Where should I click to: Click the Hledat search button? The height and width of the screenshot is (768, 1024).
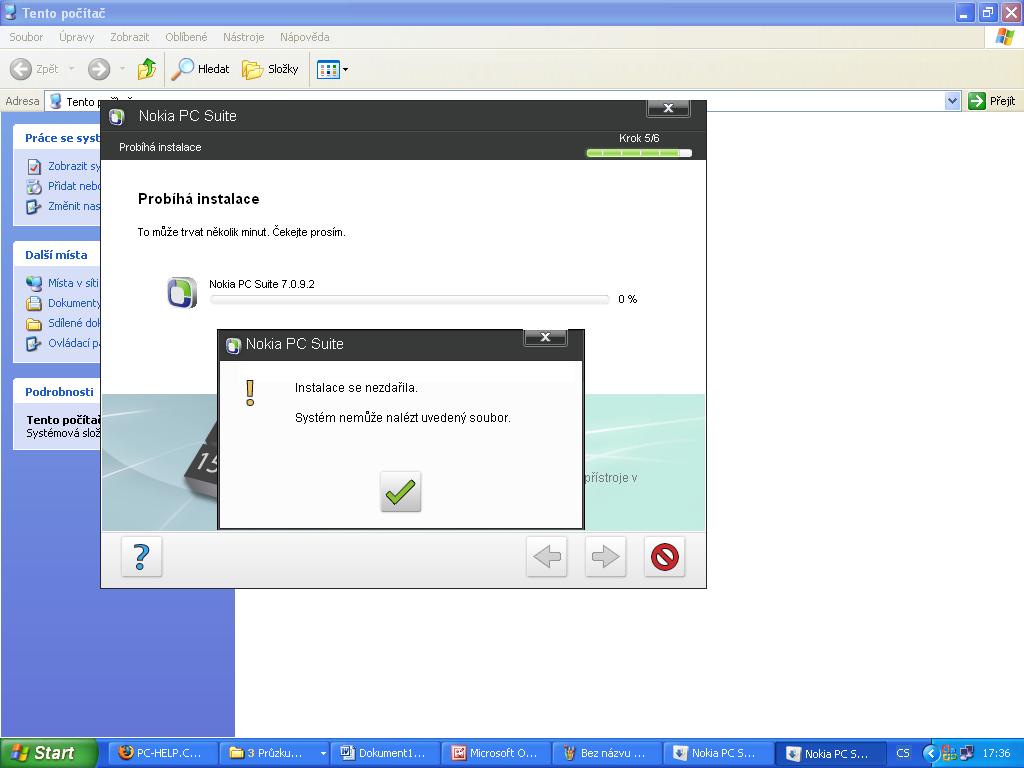click(x=200, y=69)
